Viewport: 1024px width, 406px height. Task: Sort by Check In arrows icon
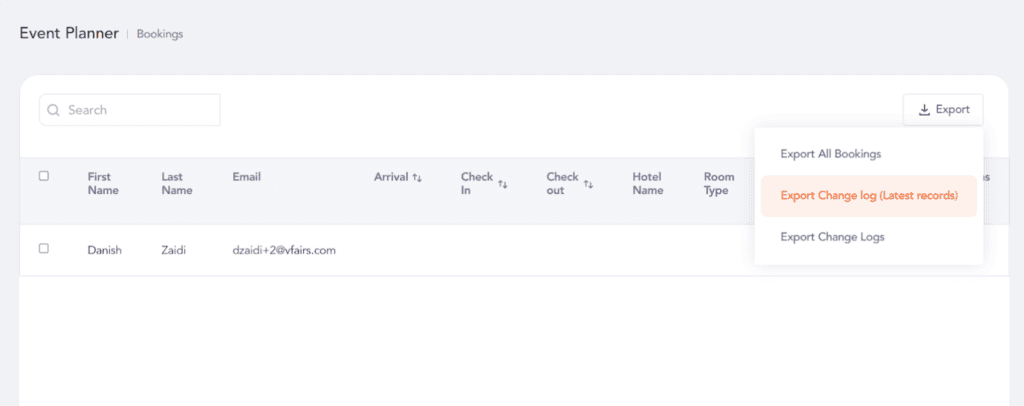pos(503,185)
